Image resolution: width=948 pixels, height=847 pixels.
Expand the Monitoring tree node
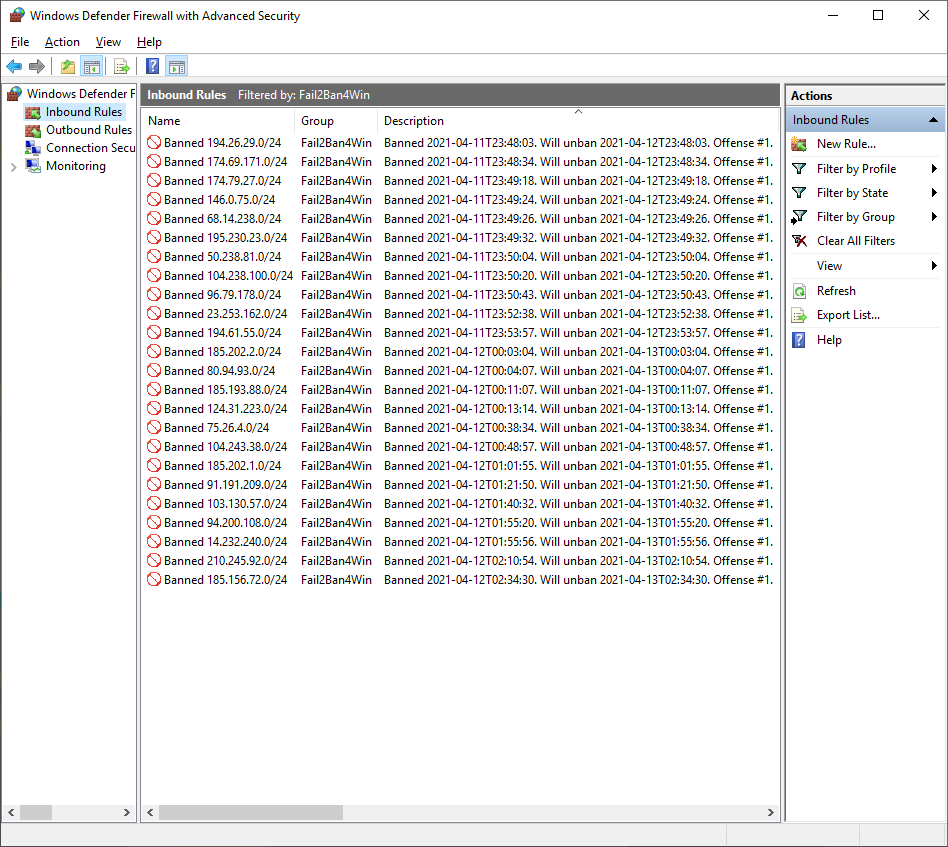(x=13, y=167)
